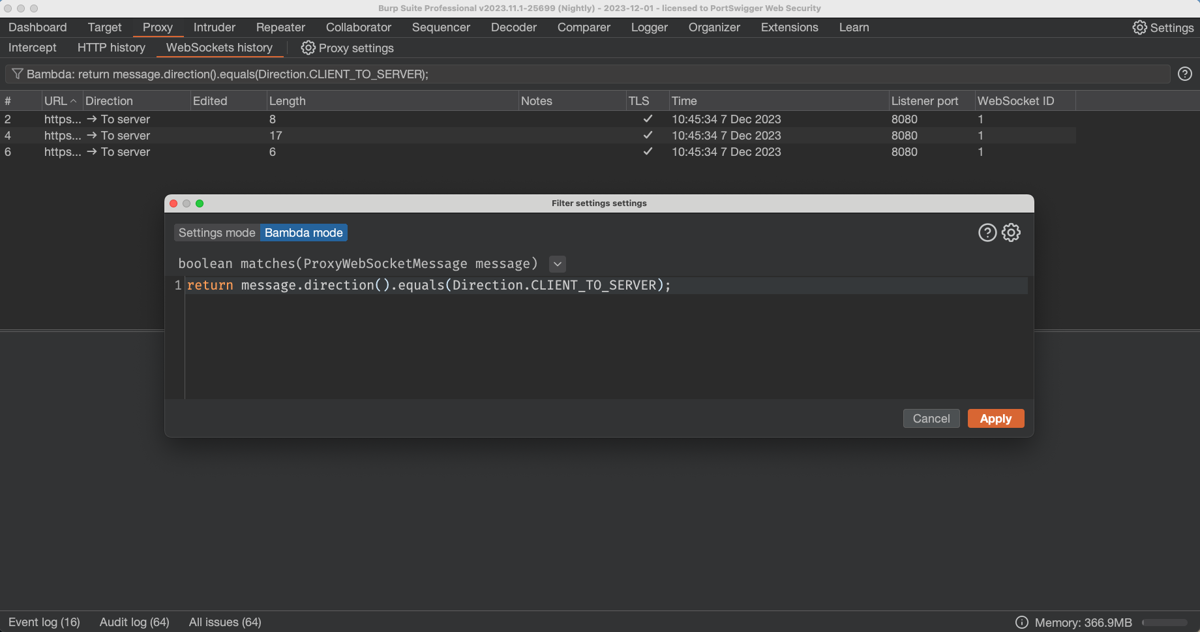Click the Edited column header

228,101
